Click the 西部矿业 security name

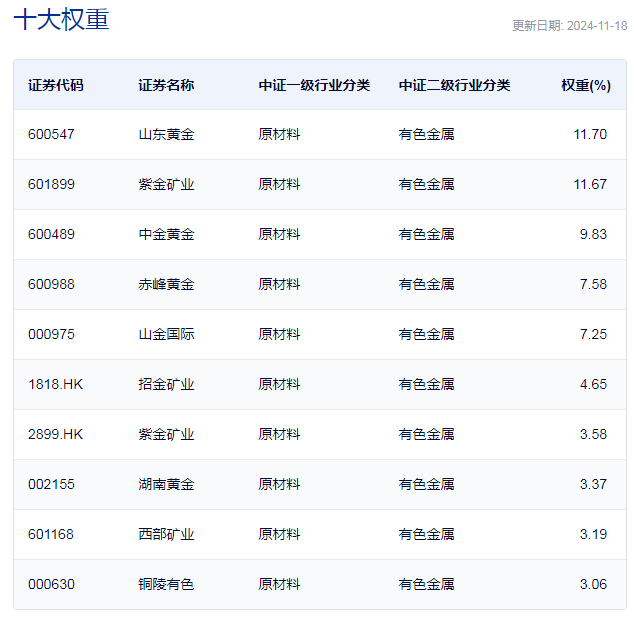point(166,534)
